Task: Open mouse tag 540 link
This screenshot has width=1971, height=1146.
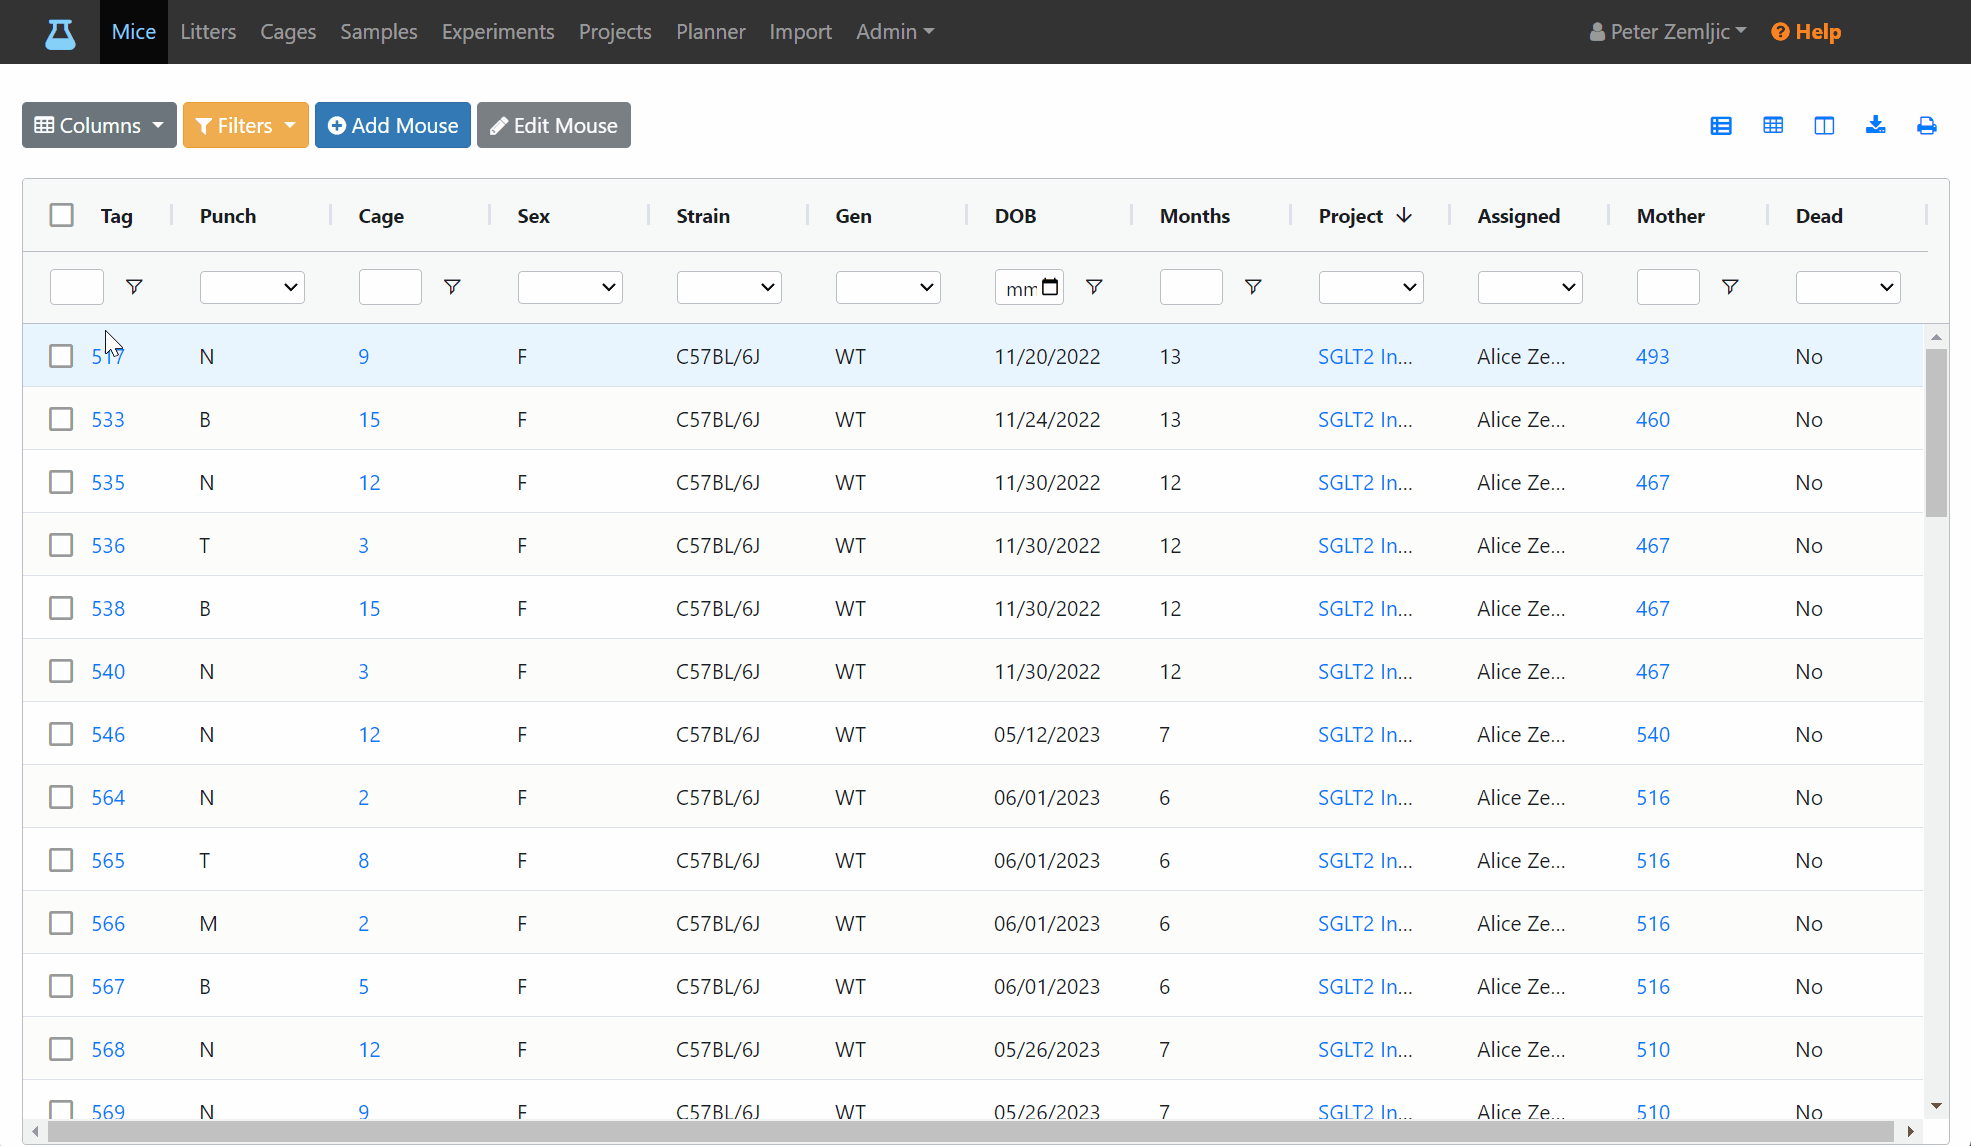Action: click(108, 671)
